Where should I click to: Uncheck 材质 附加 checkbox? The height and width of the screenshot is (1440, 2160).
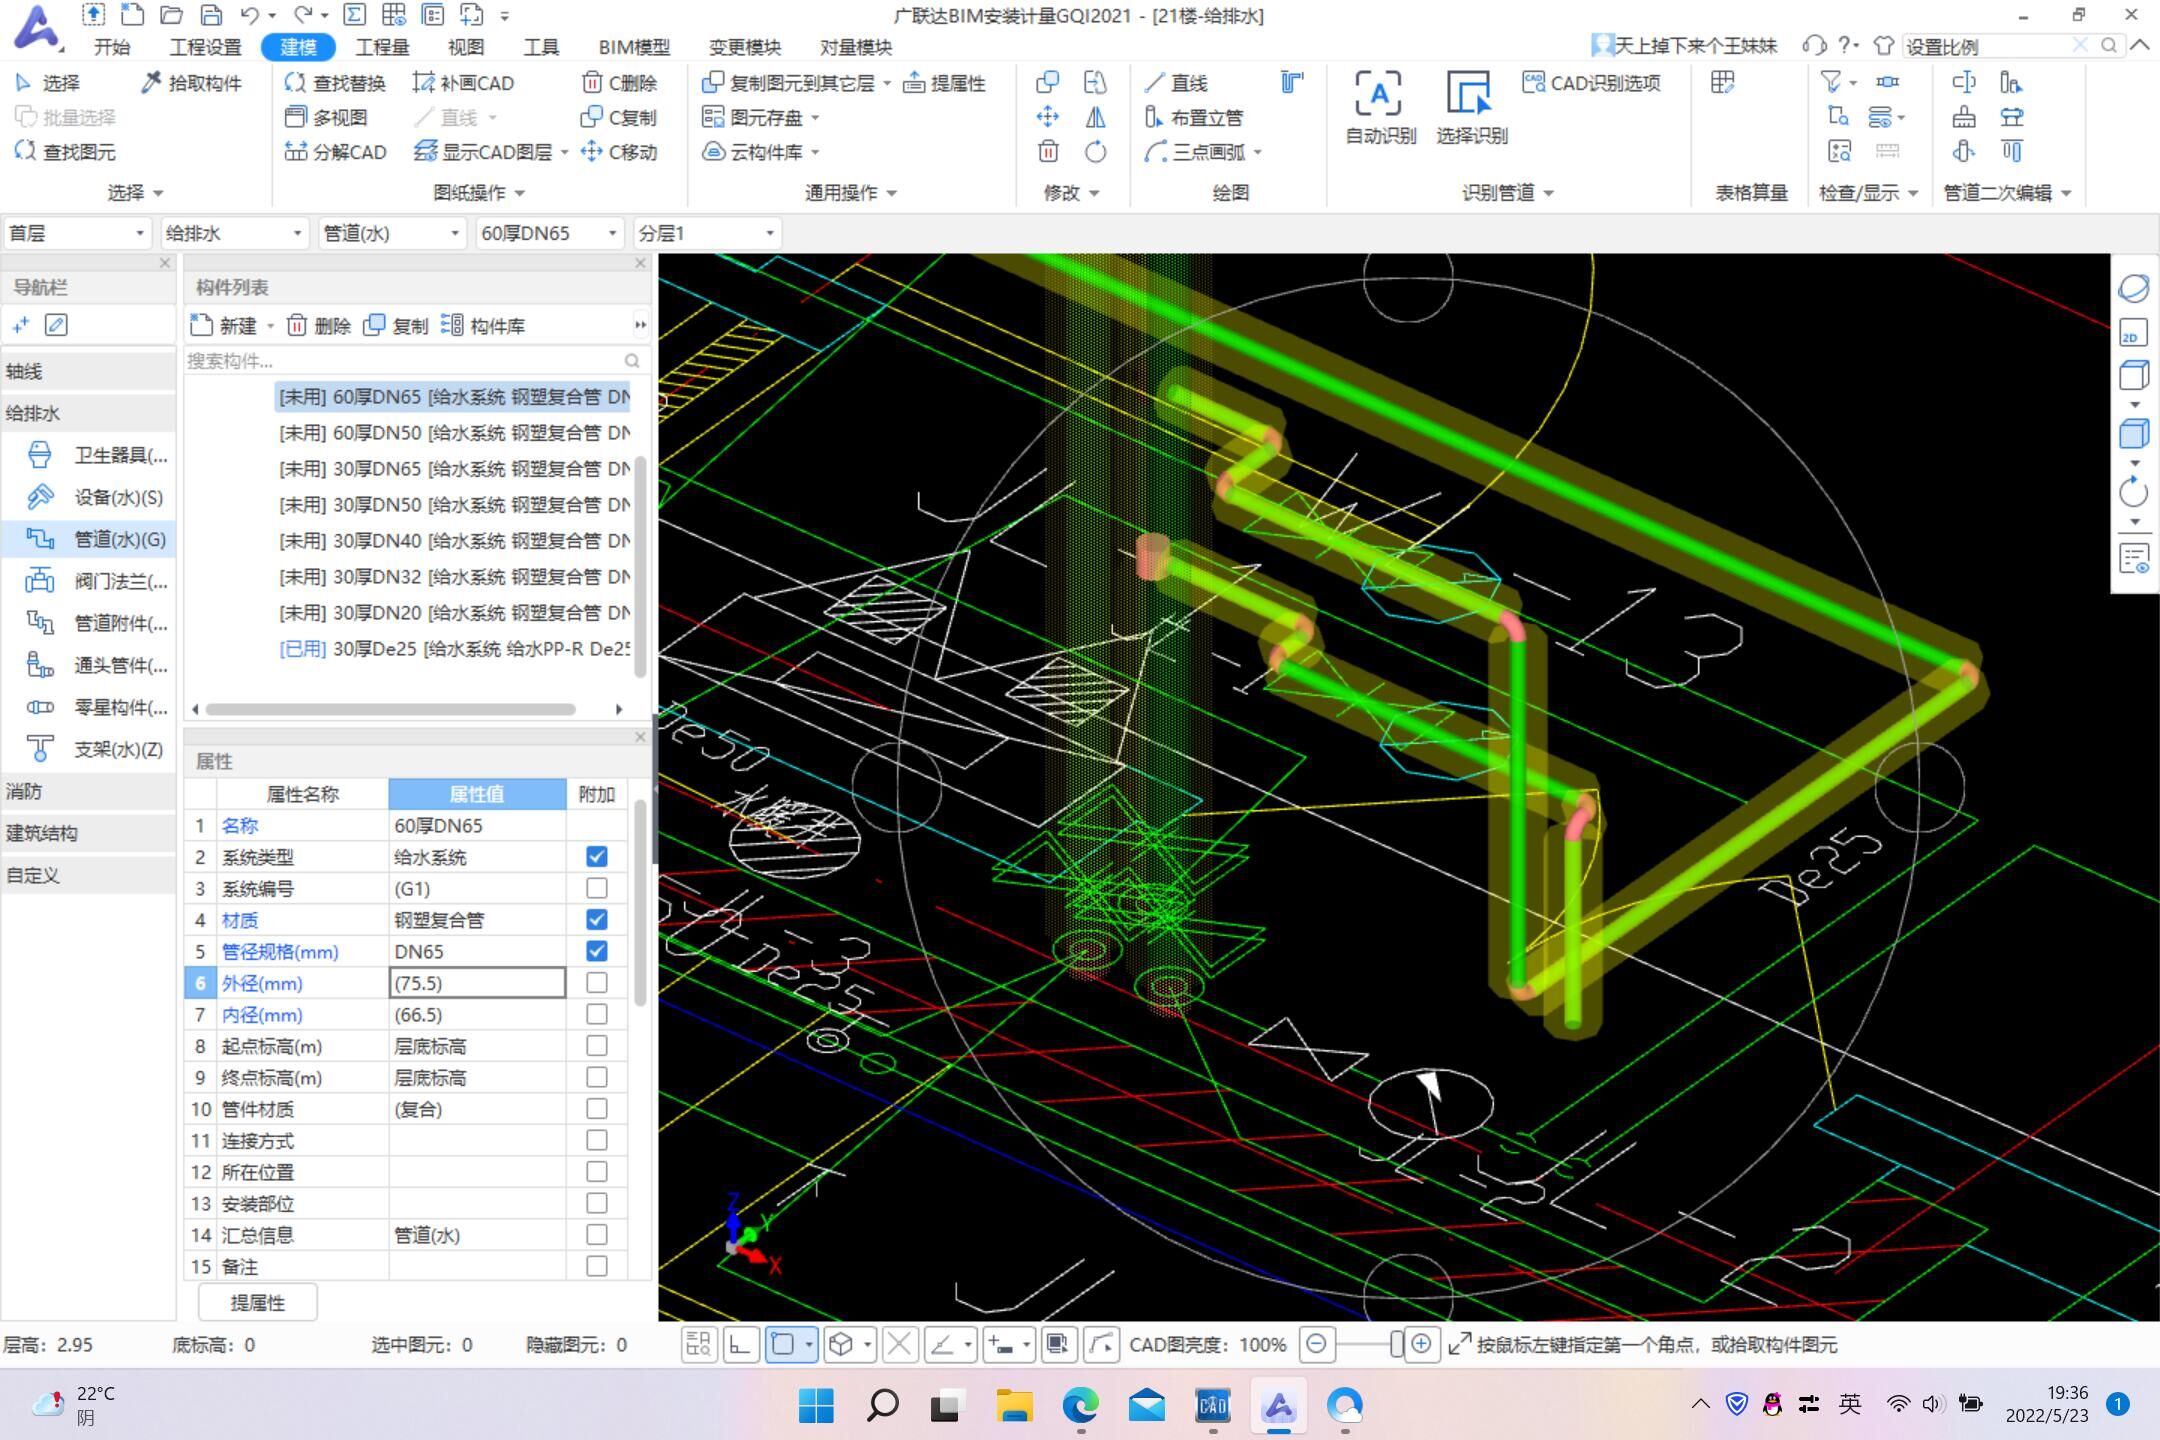click(x=597, y=920)
